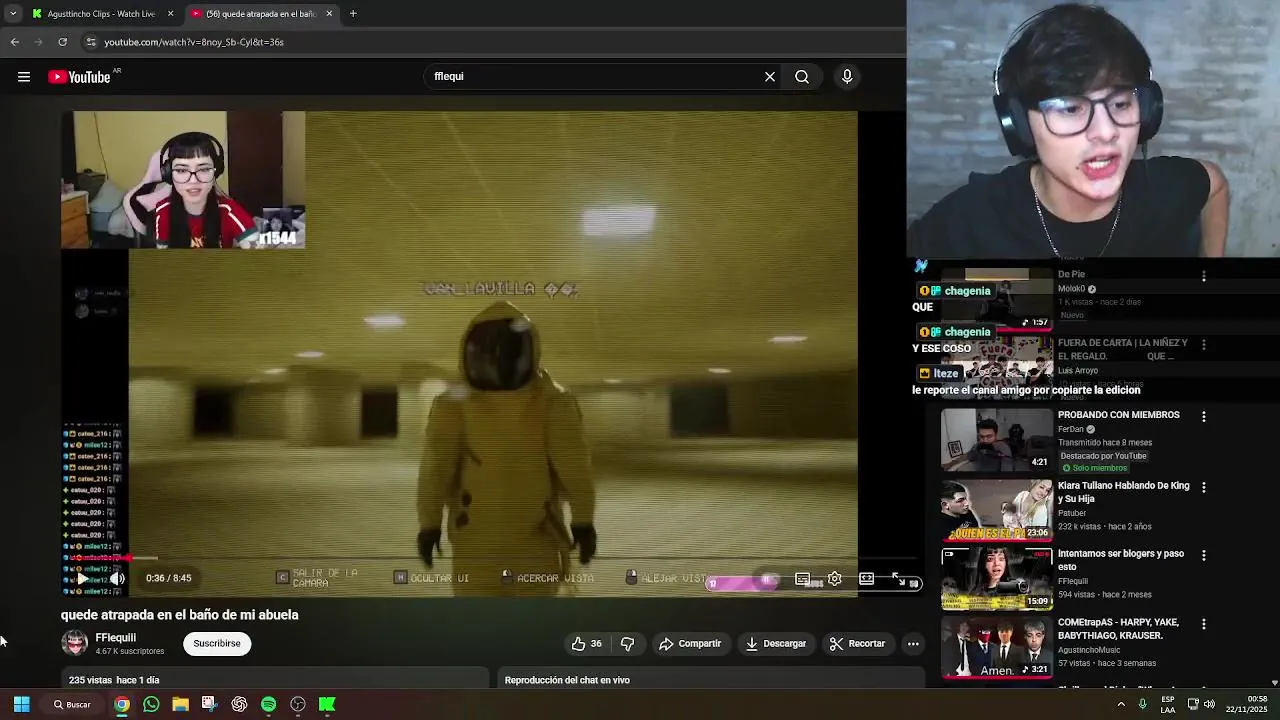The height and width of the screenshot is (720, 1280).
Task: Like the video with thumbs up
Action: tap(586, 644)
